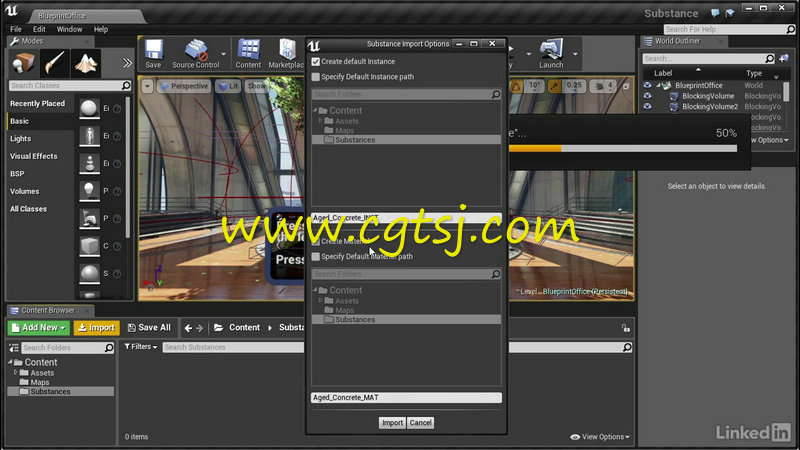Collapse Content root in Content Browser tree
The height and width of the screenshot is (450, 800).
coord(10,362)
